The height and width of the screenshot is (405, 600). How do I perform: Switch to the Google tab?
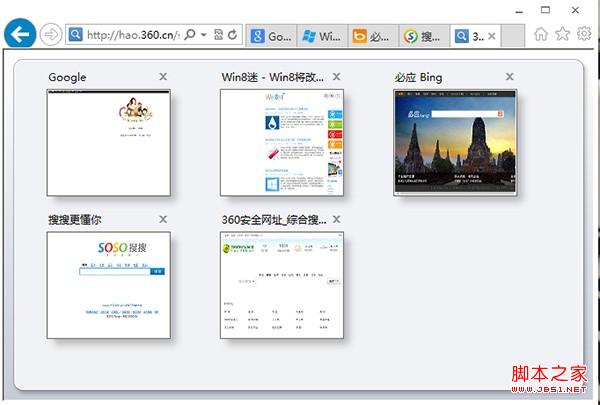271,36
